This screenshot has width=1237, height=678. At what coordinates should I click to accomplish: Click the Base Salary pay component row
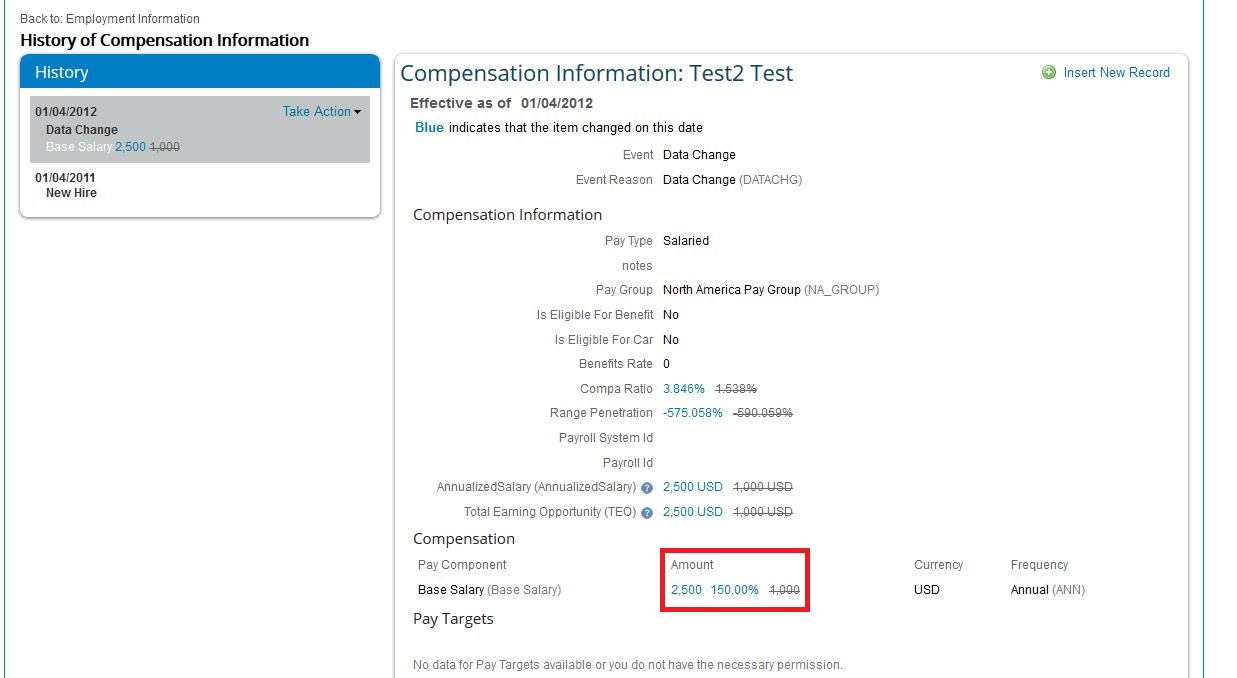click(752, 590)
